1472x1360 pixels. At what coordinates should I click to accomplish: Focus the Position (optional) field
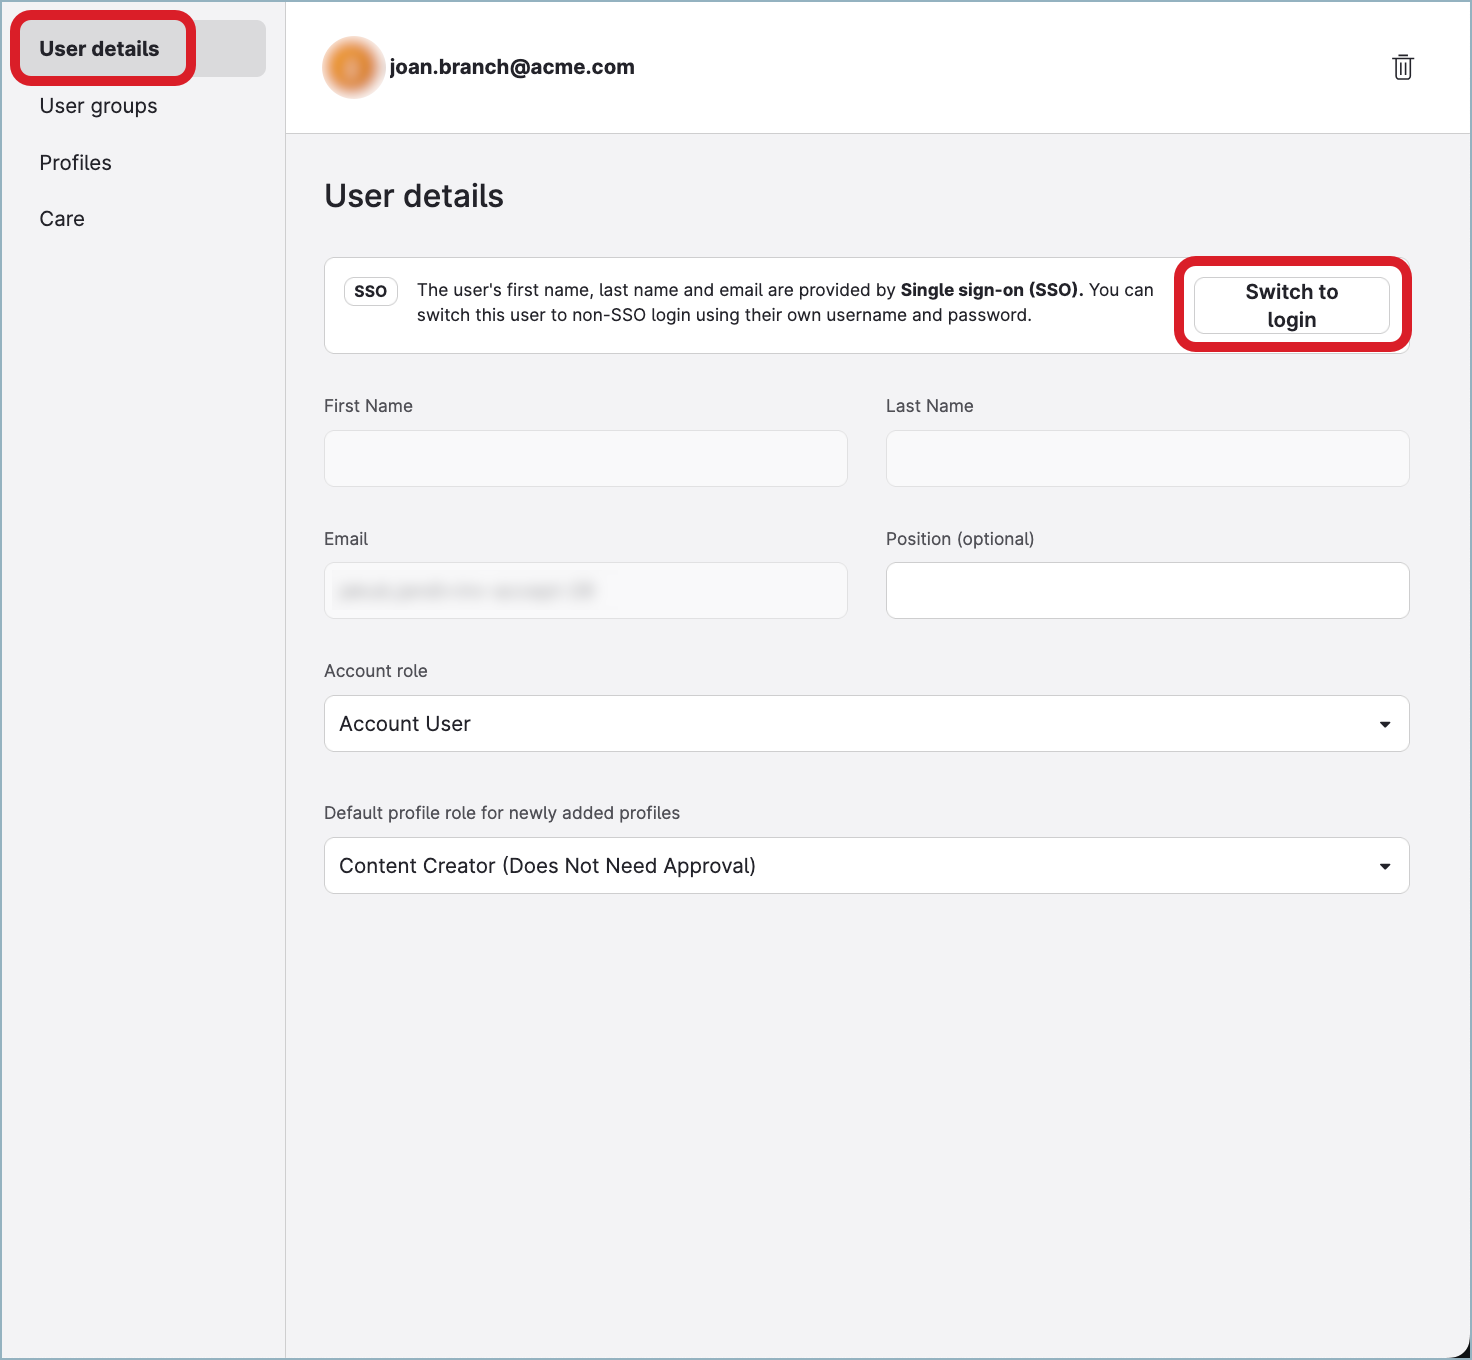coord(1148,590)
